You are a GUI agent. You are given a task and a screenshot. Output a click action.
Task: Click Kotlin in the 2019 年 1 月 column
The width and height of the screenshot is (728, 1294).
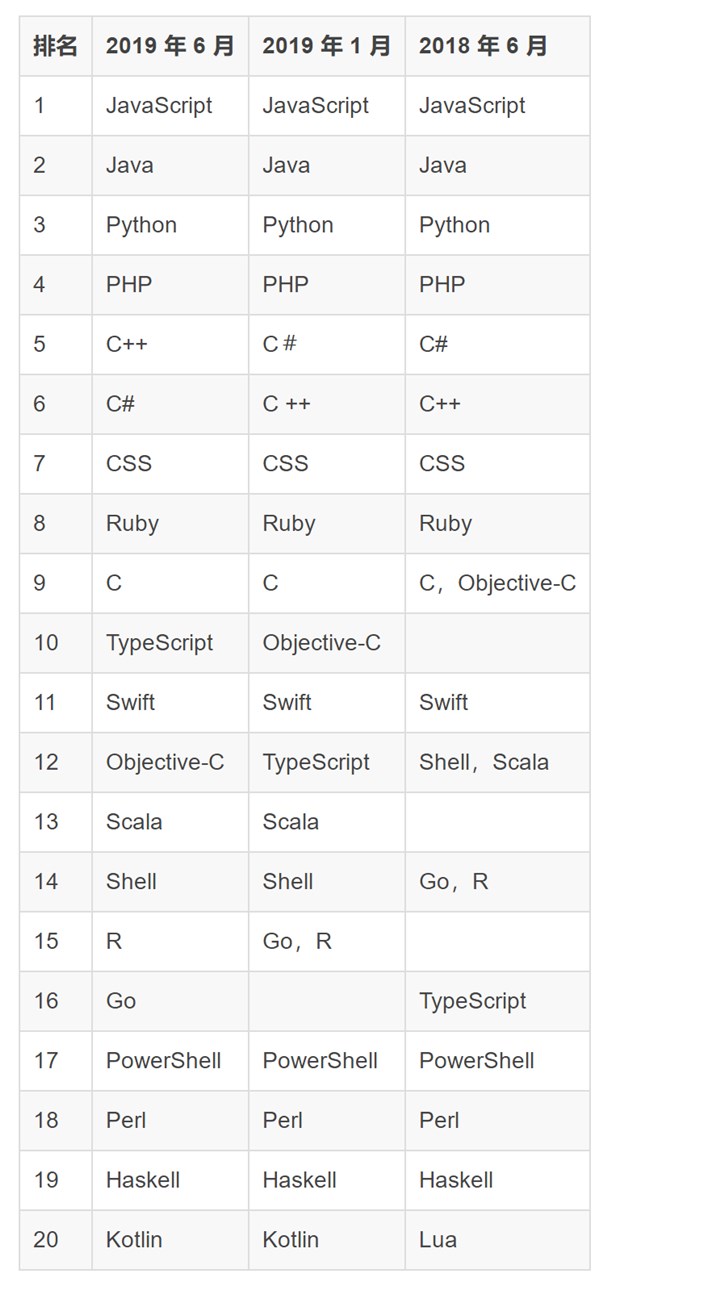(290, 1240)
